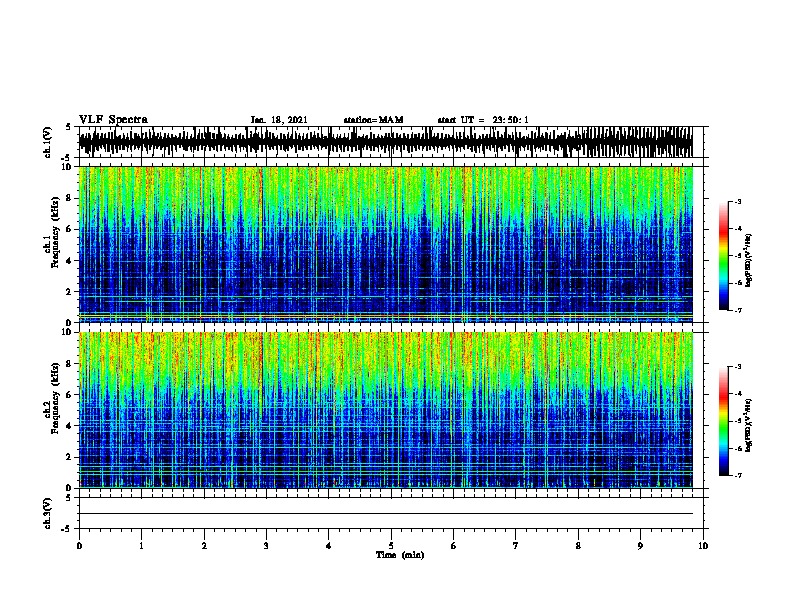Click time axis tick label "6"
This screenshot has height=612, width=792.
[x=454, y=546]
